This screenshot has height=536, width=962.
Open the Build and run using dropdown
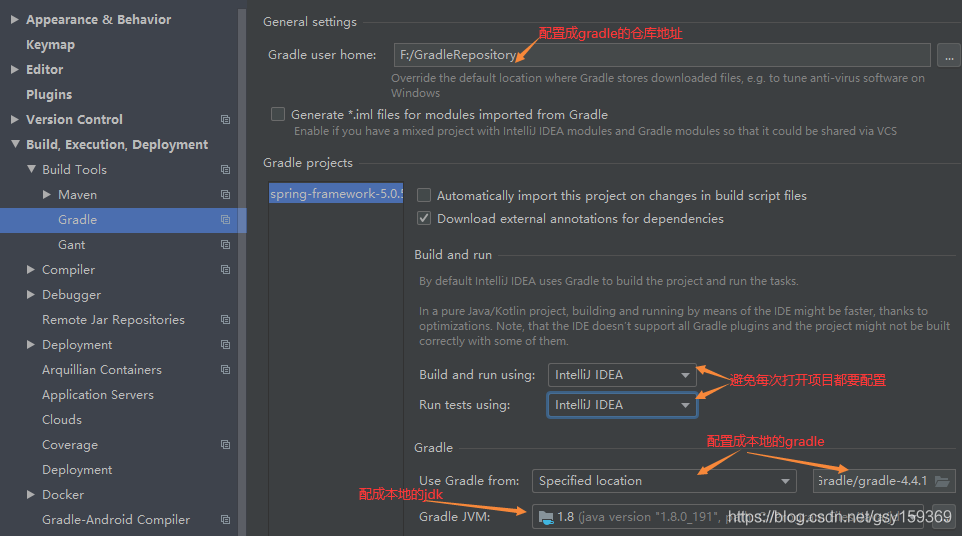click(x=622, y=375)
